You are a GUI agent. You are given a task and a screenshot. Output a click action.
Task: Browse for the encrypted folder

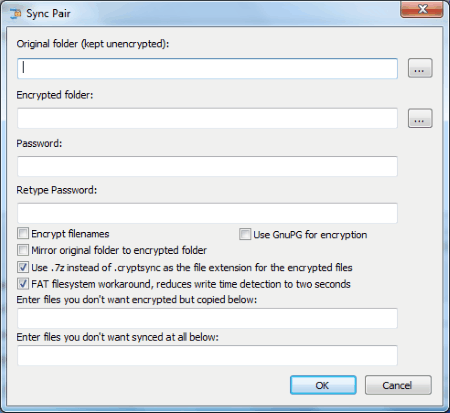pyautogui.click(x=420, y=118)
